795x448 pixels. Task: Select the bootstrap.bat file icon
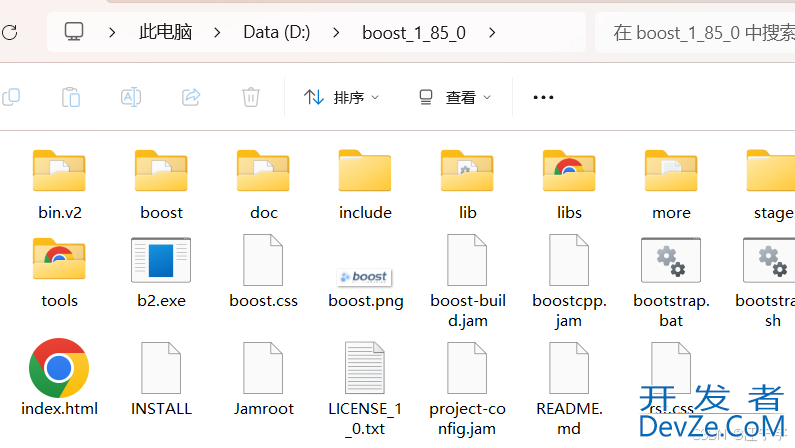click(671, 259)
